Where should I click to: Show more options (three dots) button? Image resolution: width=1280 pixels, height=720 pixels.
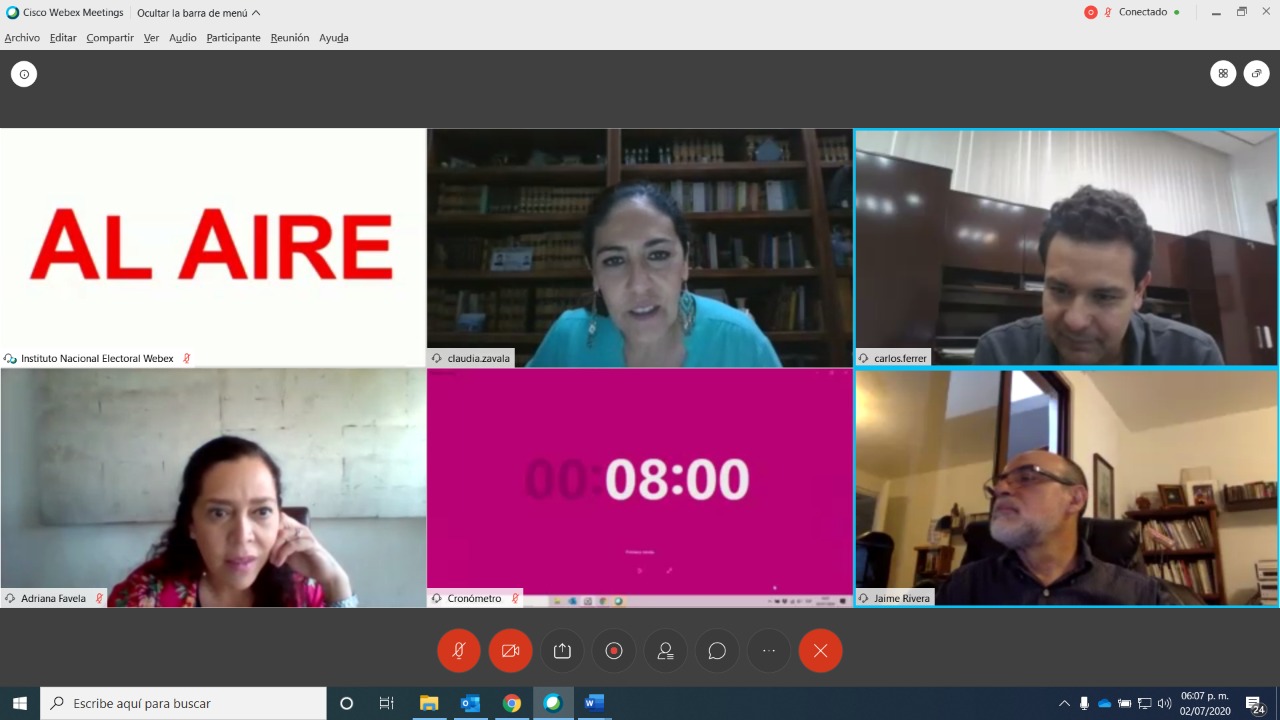(x=769, y=651)
